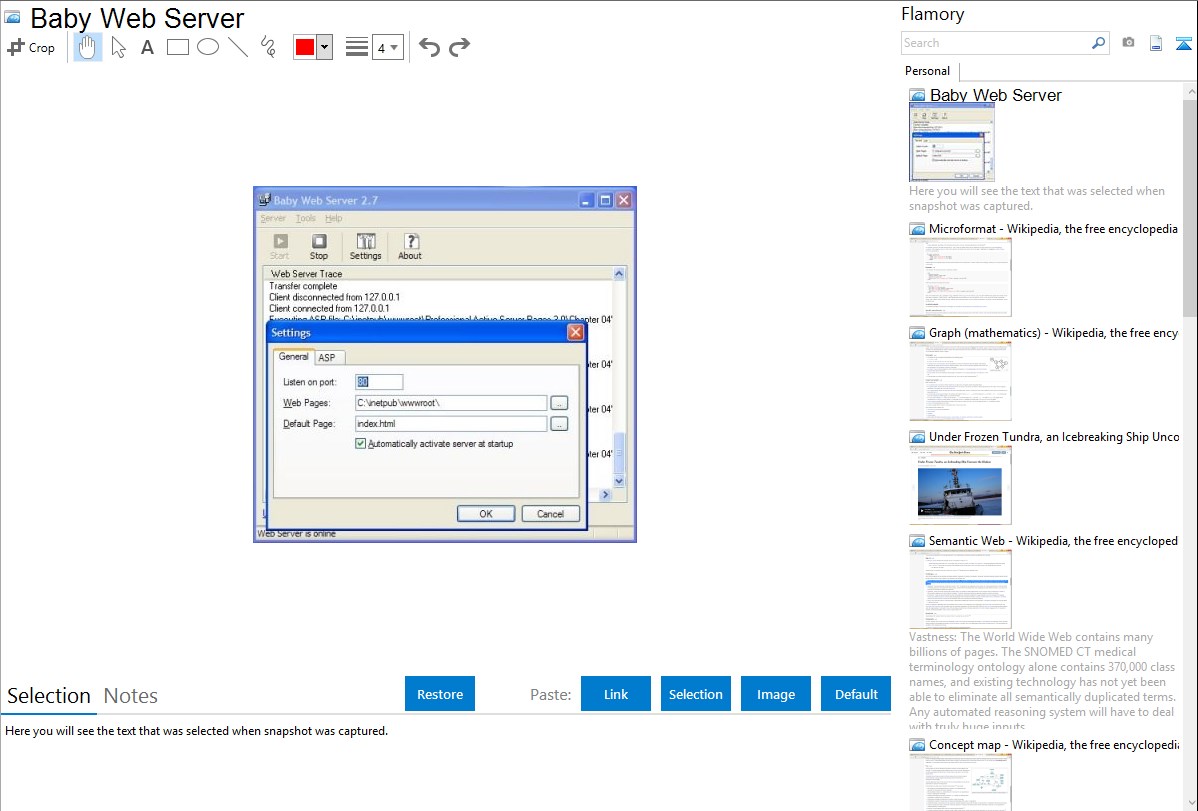Click the Restore button
This screenshot has height=811, width=1198.
click(x=440, y=694)
